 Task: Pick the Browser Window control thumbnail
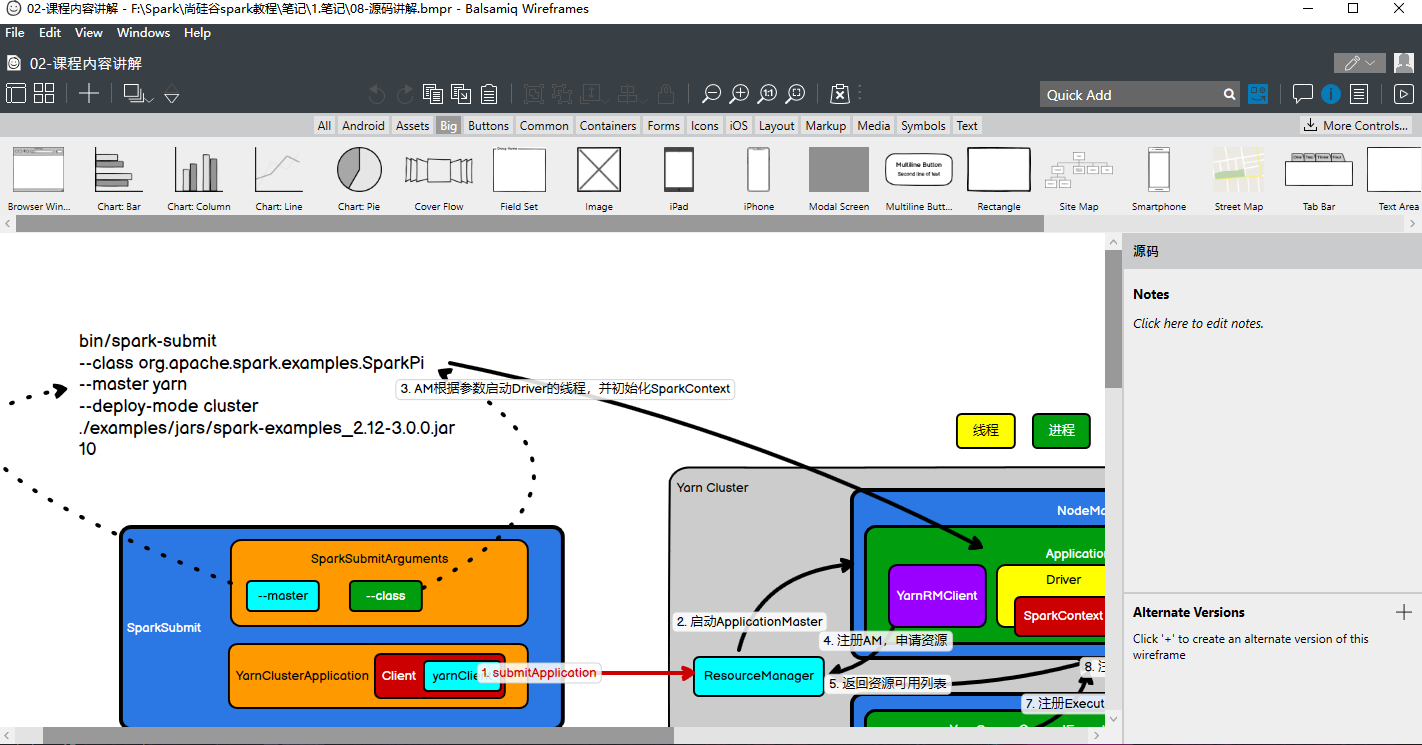[x=39, y=178]
